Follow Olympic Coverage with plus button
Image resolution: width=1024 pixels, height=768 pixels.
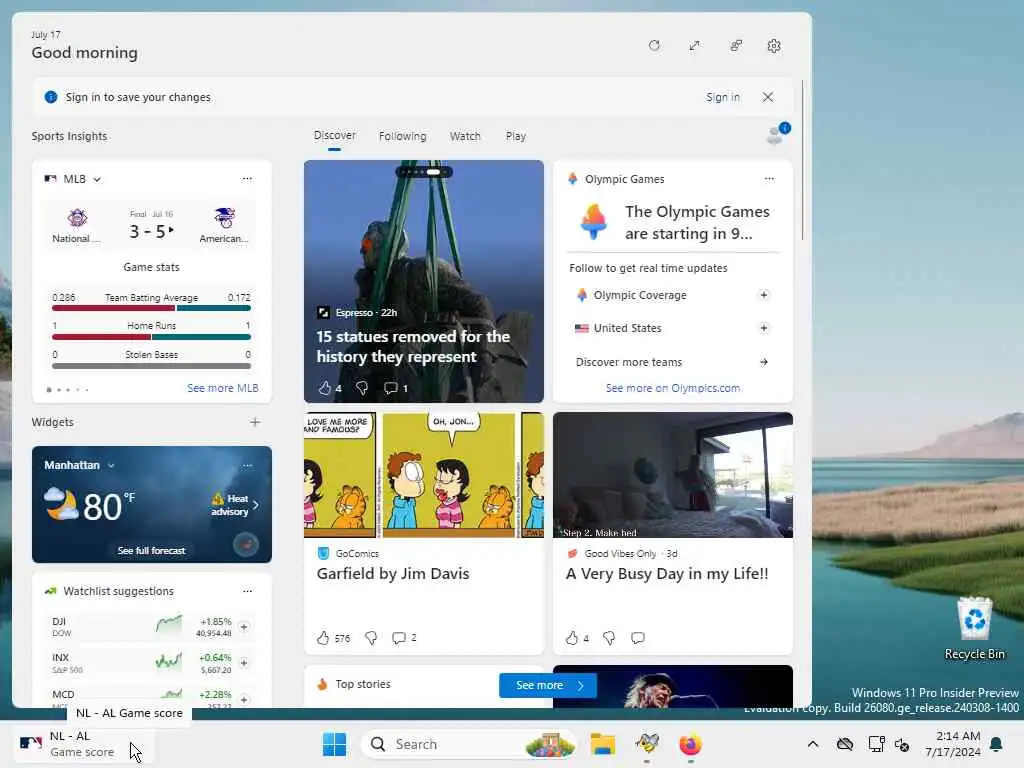click(763, 295)
